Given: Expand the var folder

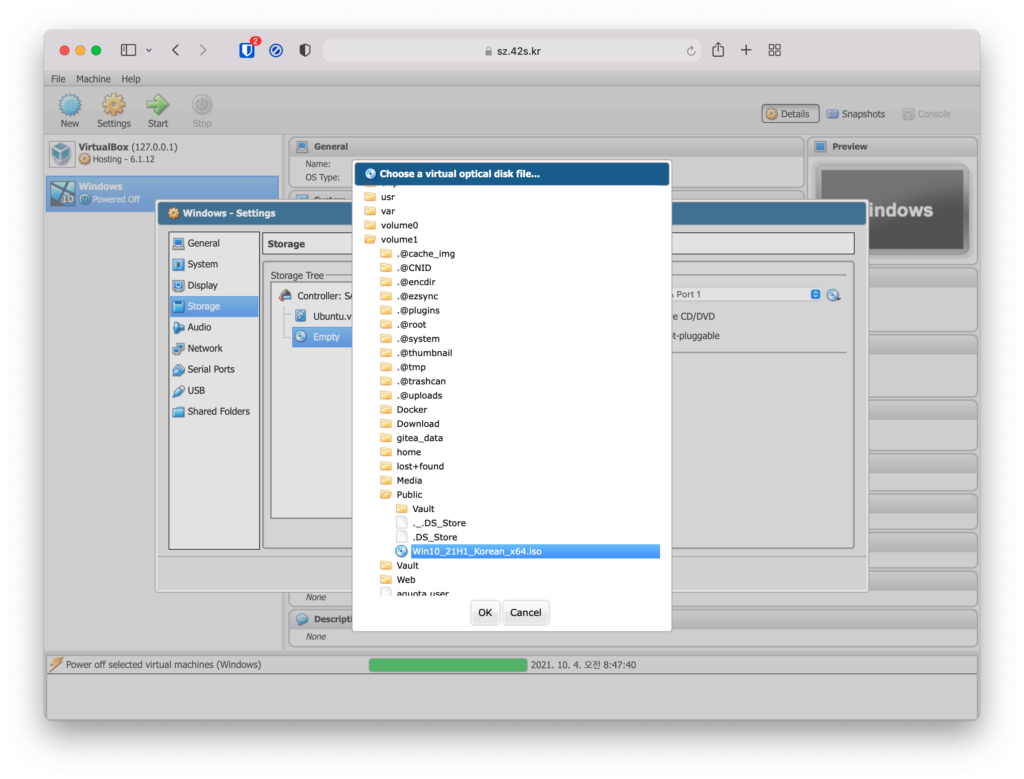Looking at the screenshot, I should [x=370, y=211].
